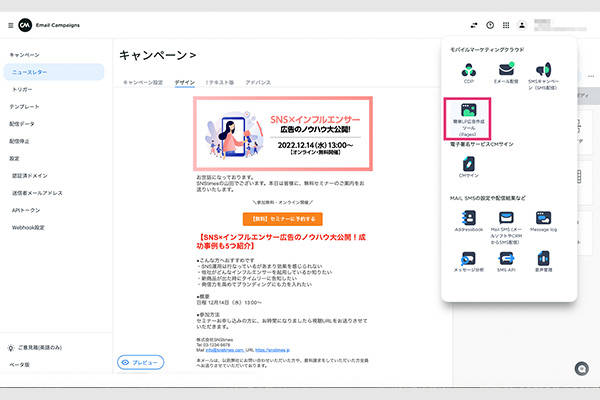Viewport: 600px width, 400px height.
Task: Click the help question mark icon
Action: coord(490,25)
